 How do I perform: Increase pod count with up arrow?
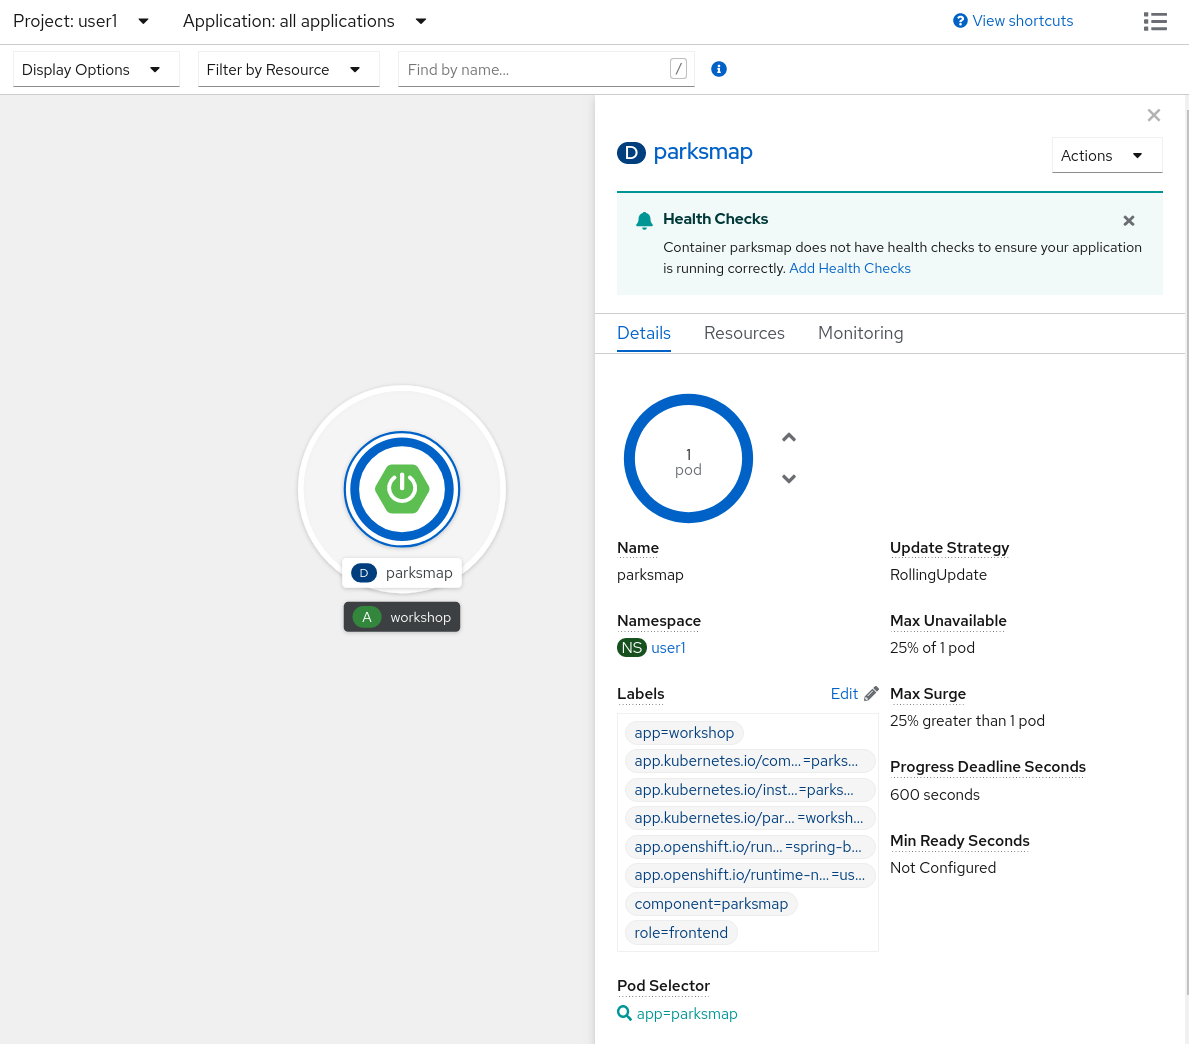tap(789, 438)
